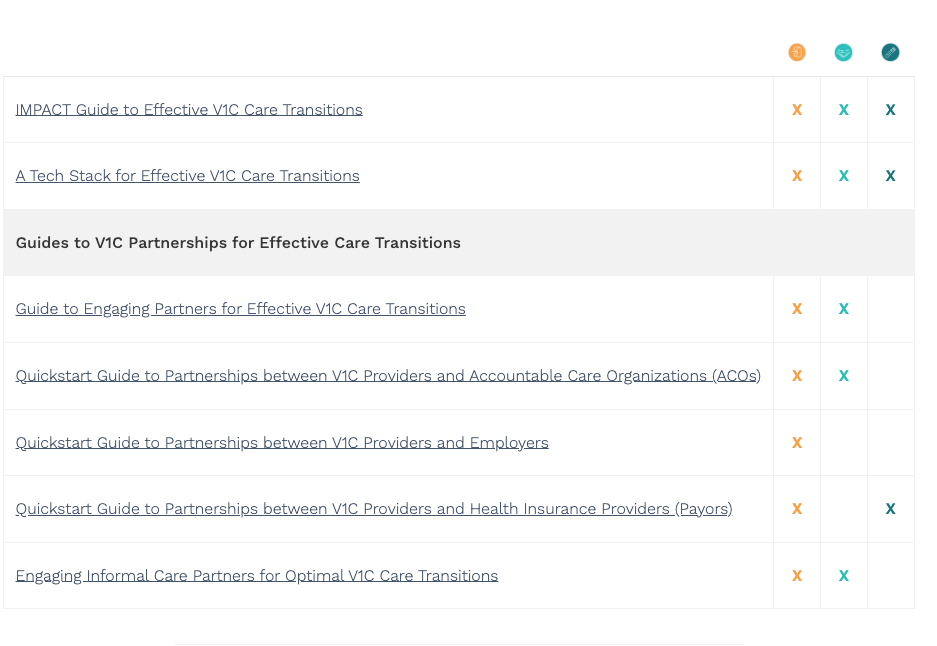Click dark teal X in the IMPACT Guide row
The height and width of the screenshot is (646, 937).
[x=890, y=110]
